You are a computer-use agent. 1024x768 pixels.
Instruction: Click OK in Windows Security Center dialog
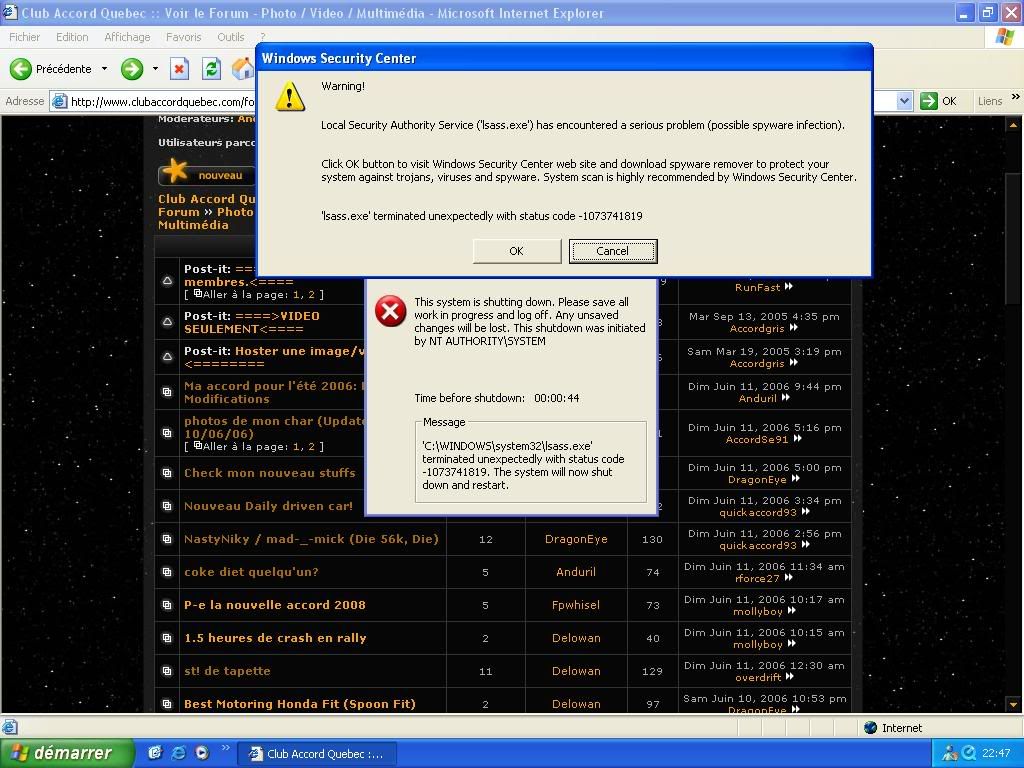pyautogui.click(x=517, y=251)
